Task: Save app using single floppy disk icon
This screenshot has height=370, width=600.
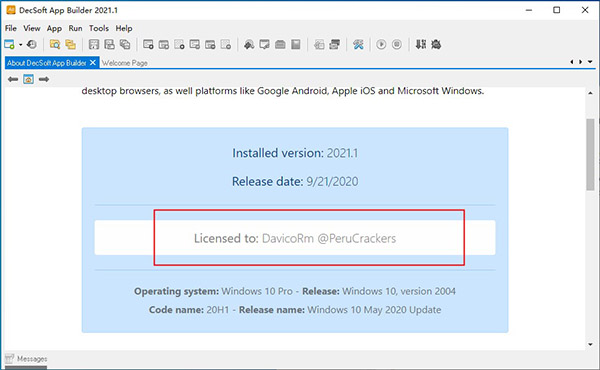Action: tap(94, 44)
